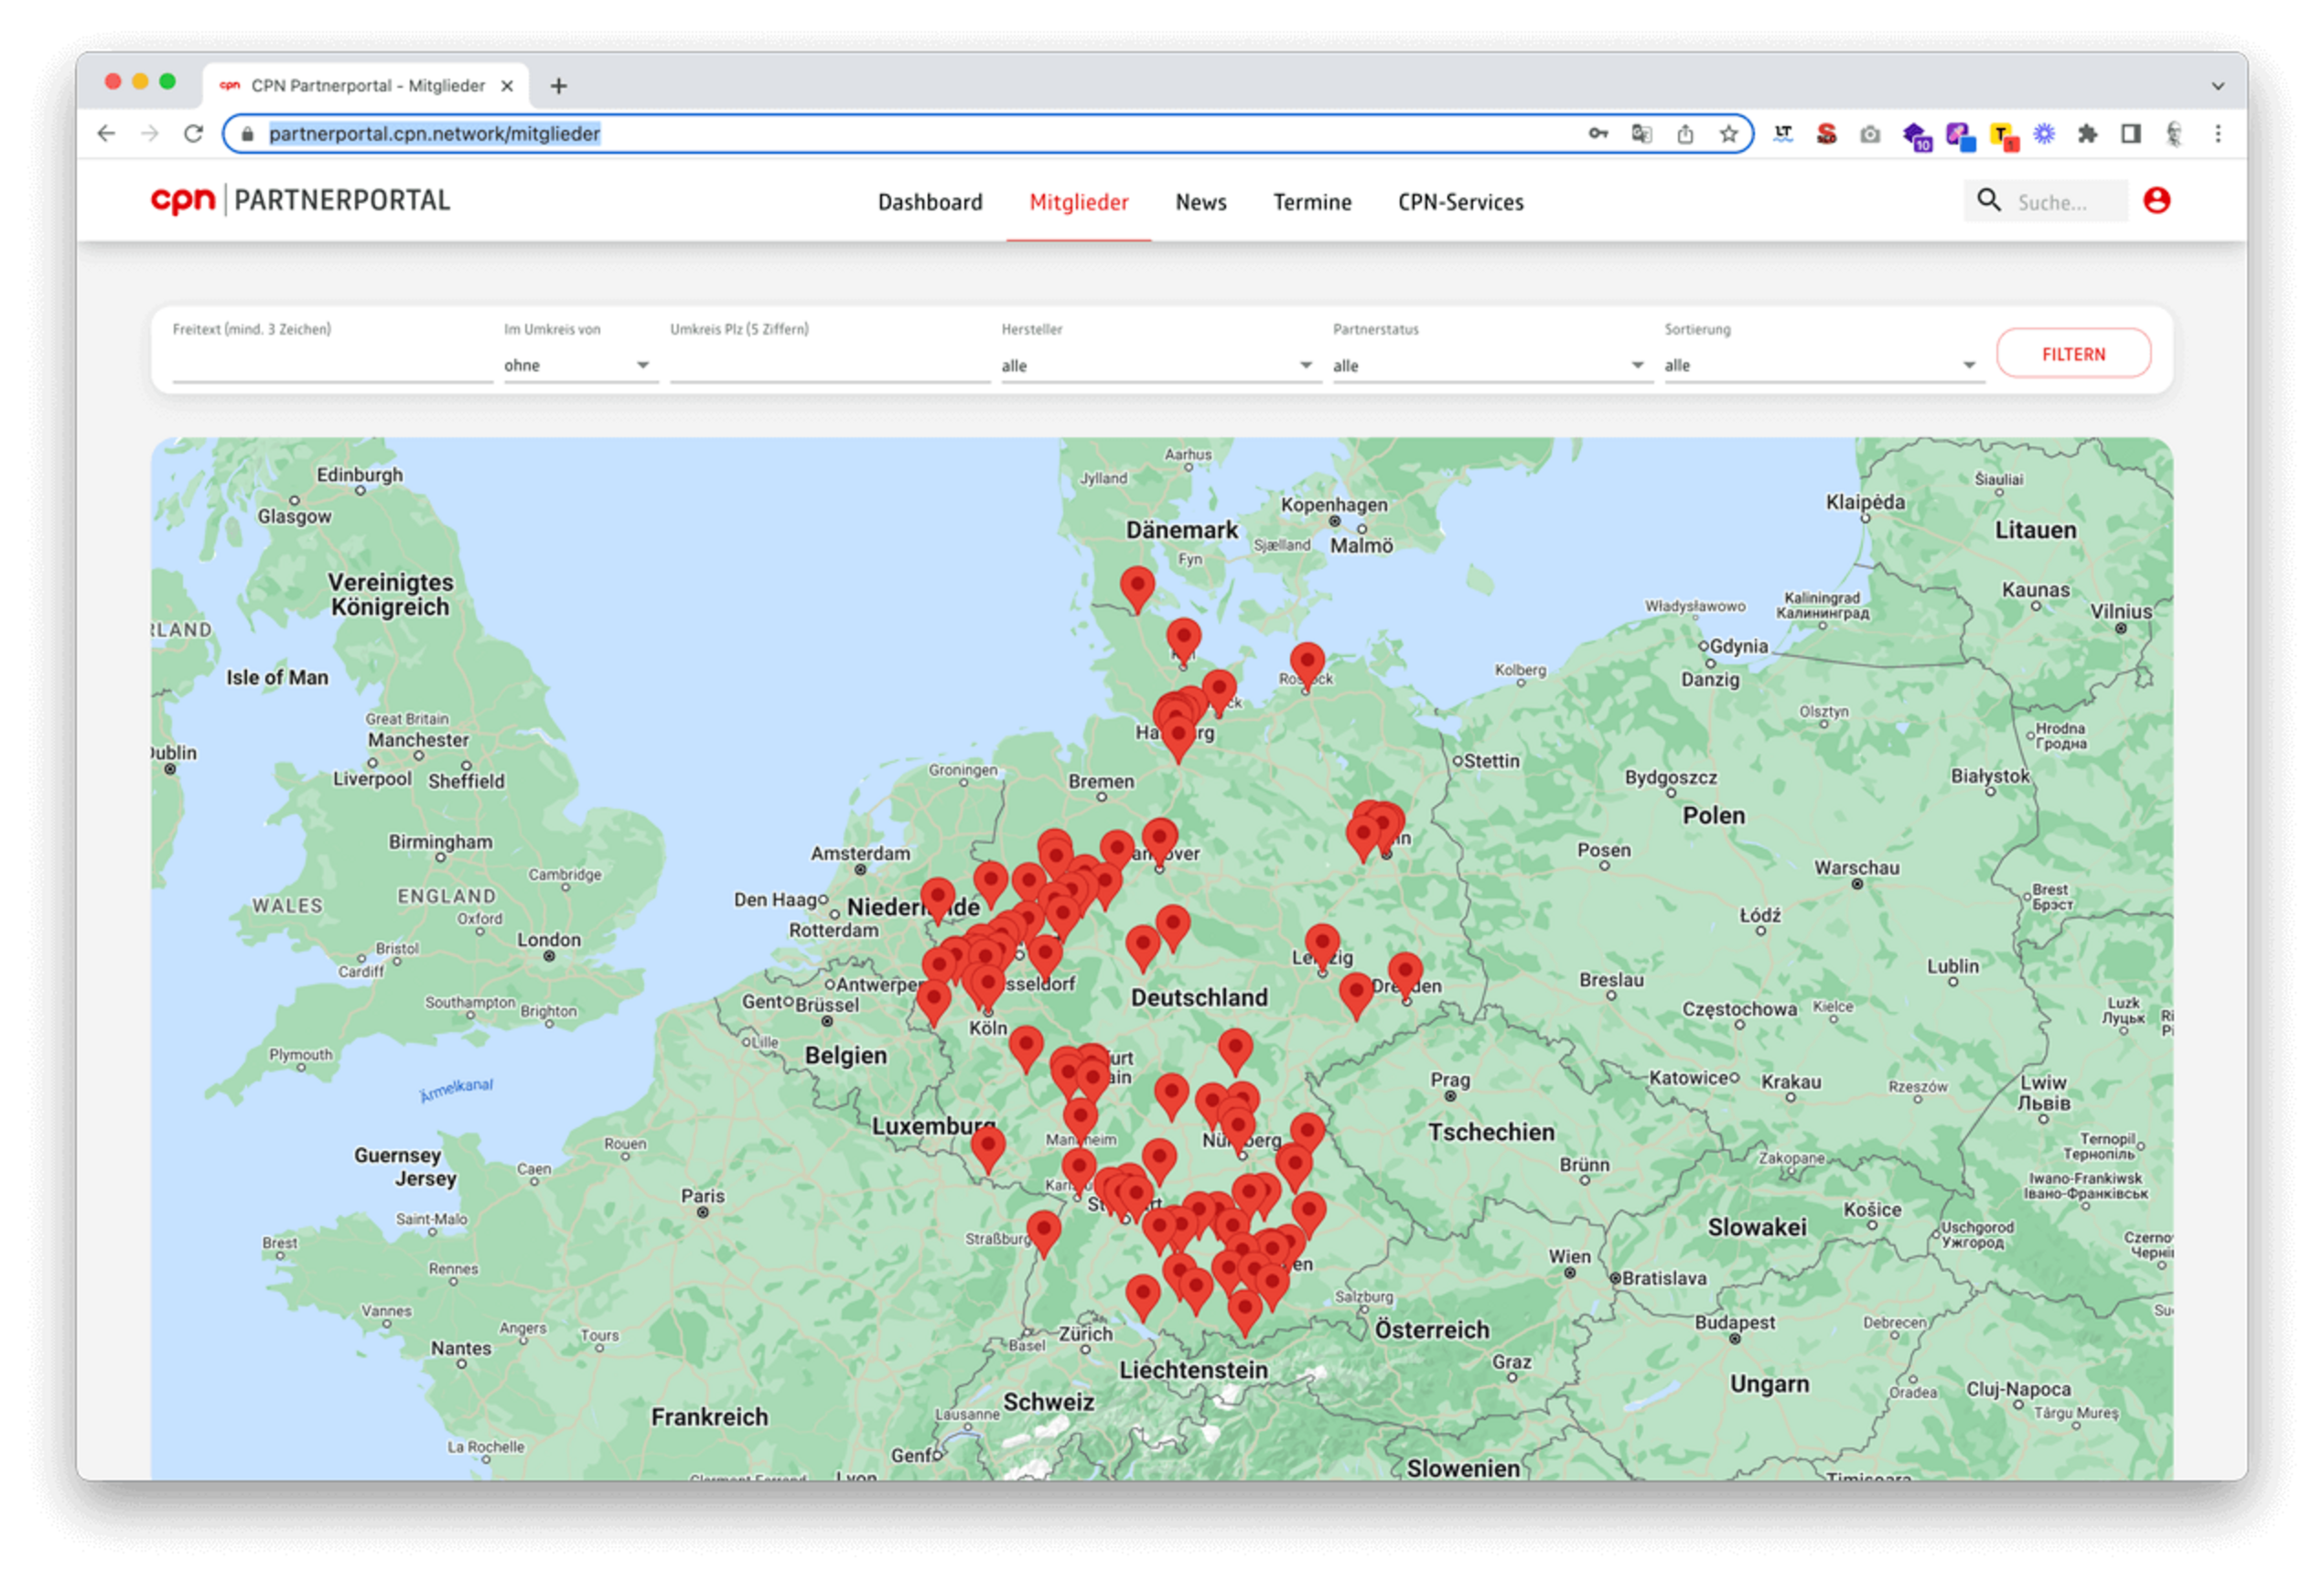2324x1581 pixels.
Task: Open the Termine menu item
Action: click(x=1312, y=202)
